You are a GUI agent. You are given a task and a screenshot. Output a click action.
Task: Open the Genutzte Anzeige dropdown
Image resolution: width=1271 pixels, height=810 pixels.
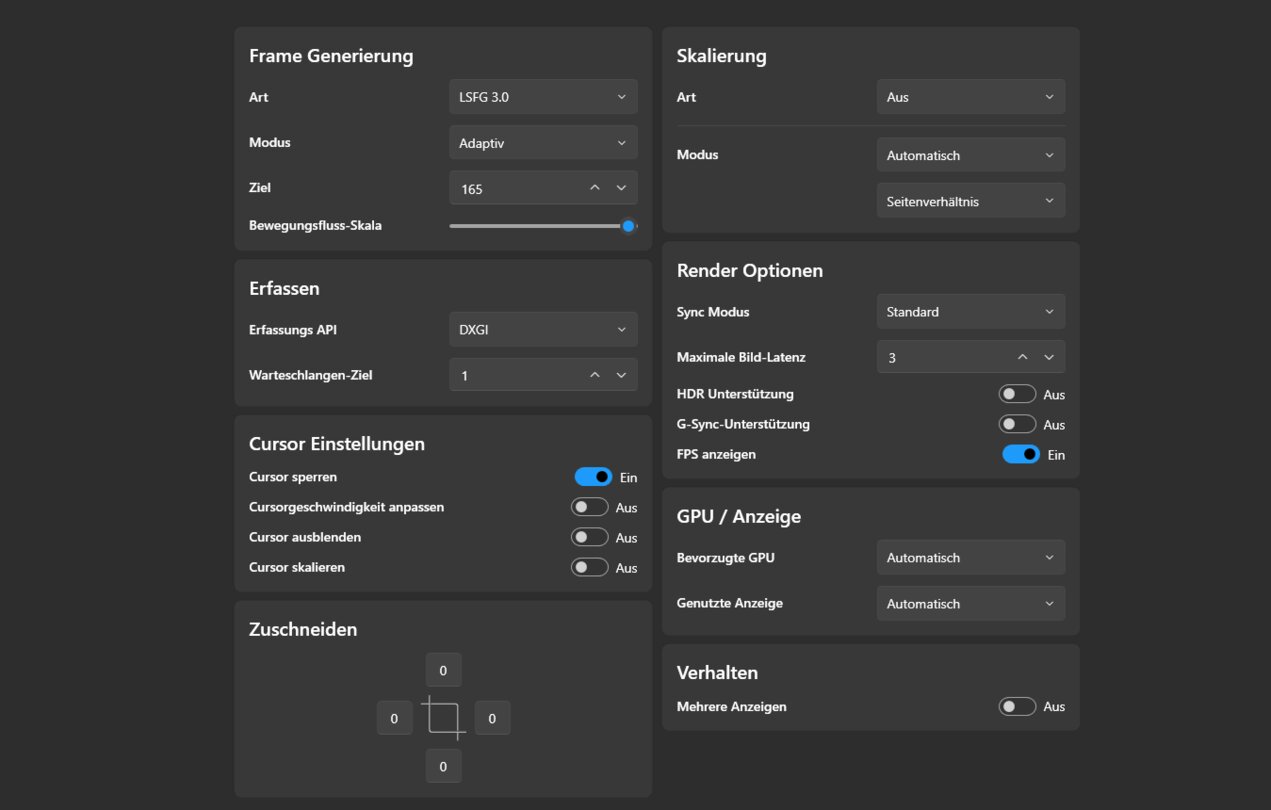pos(971,604)
